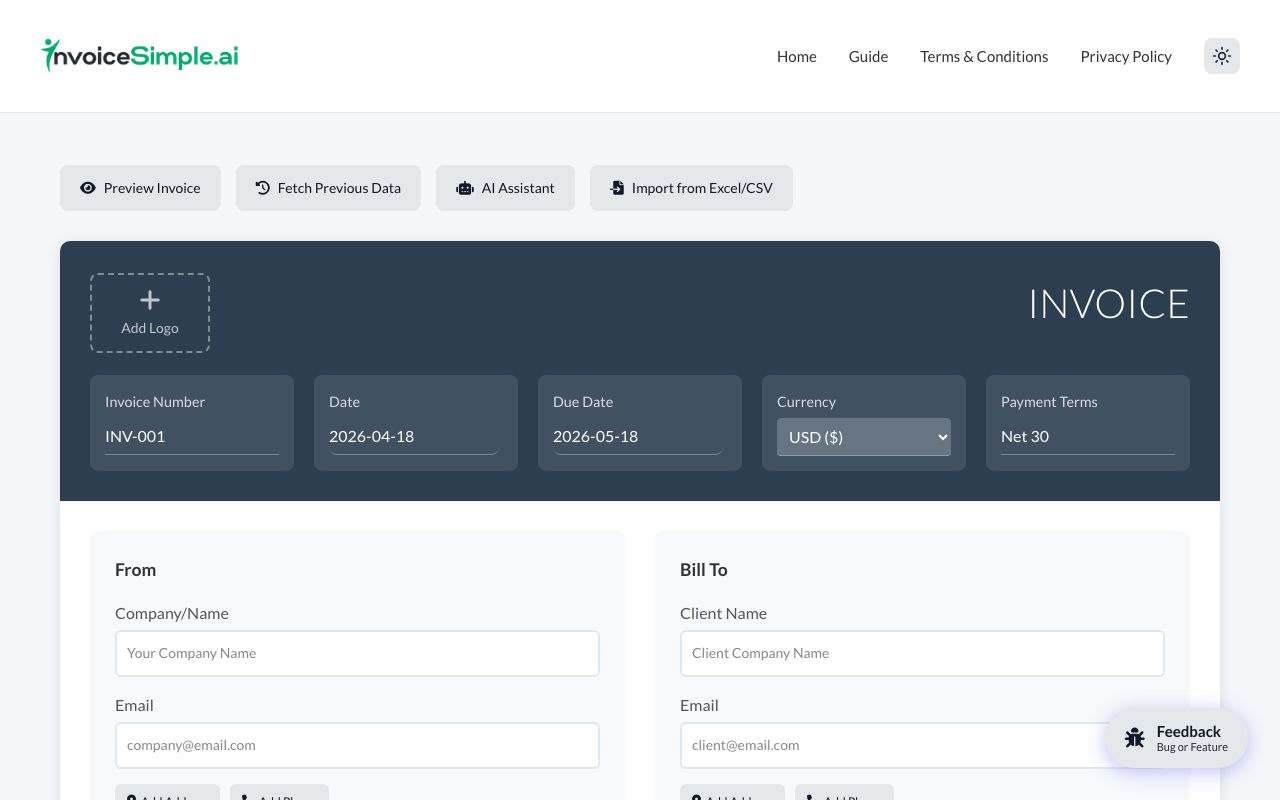Click the Company/Name label

[172, 614]
